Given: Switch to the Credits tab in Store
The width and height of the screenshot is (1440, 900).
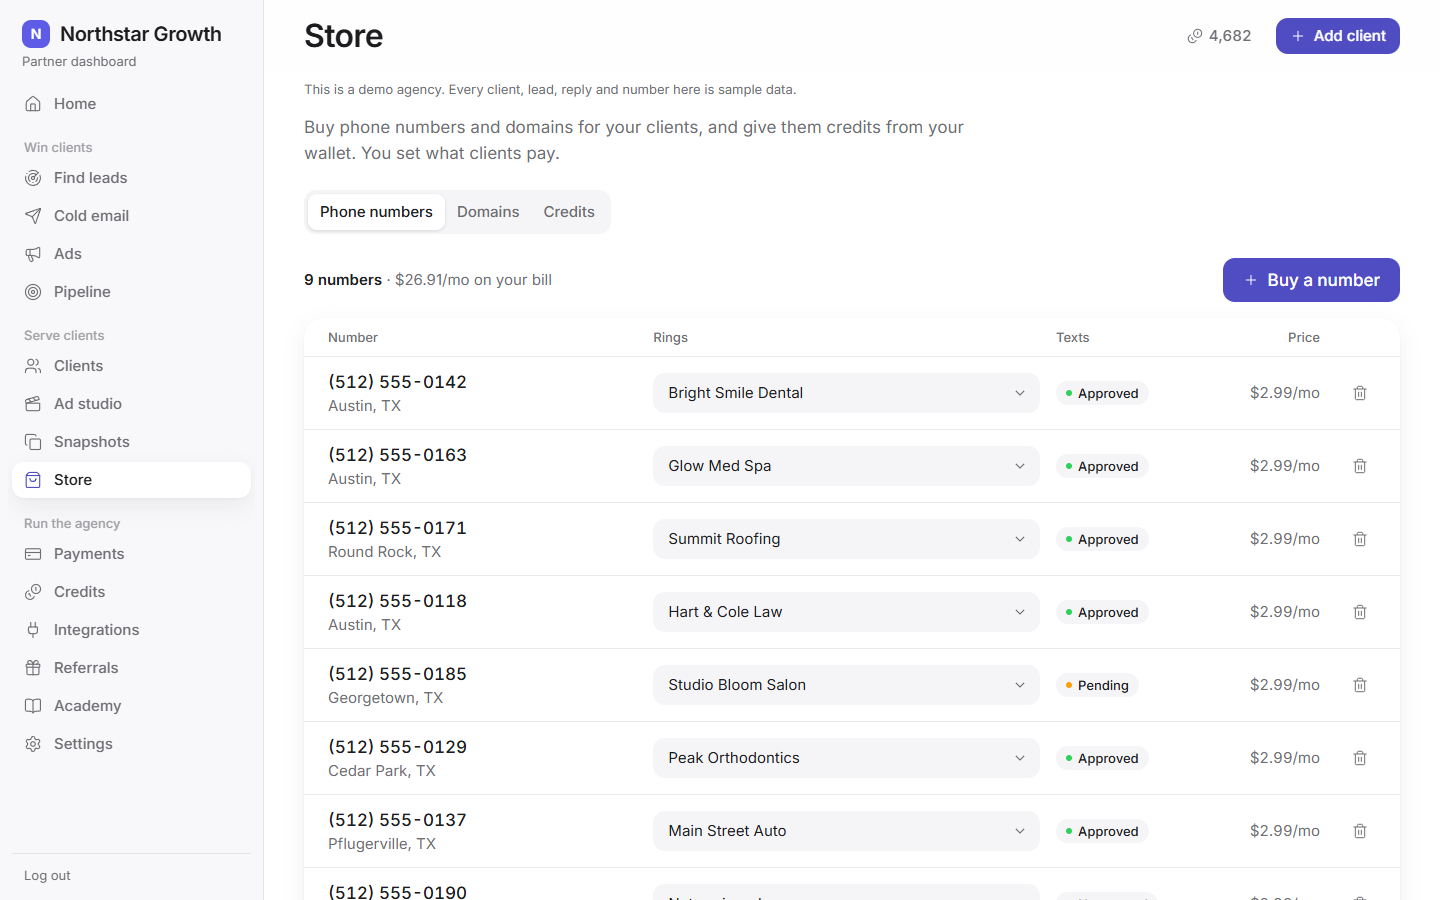Looking at the screenshot, I should click(569, 212).
